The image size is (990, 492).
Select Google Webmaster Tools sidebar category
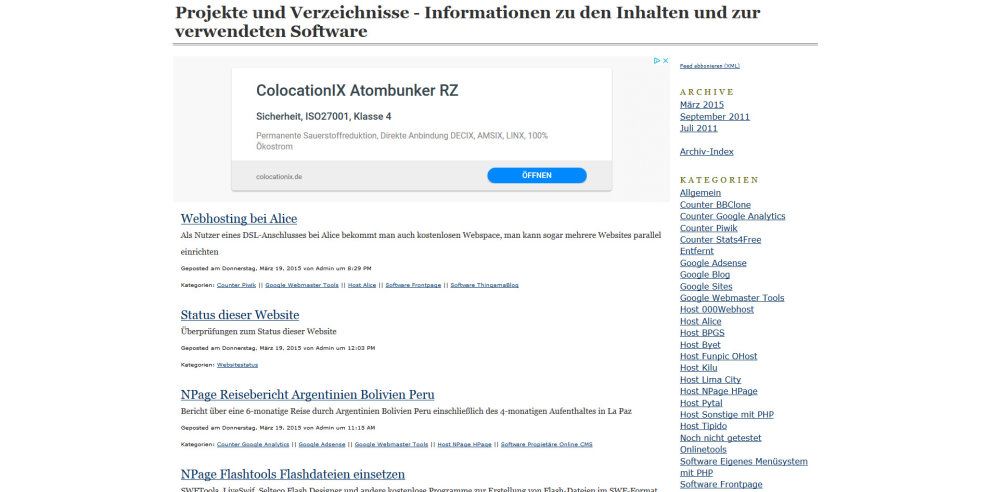point(731,298)
